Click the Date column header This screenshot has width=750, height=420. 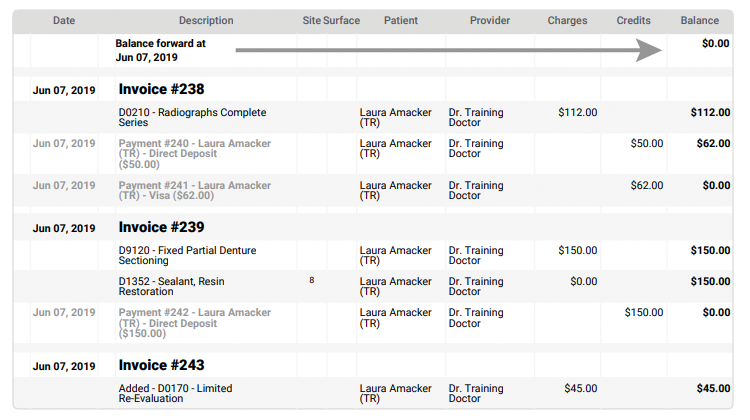click(x=64, y=21)
